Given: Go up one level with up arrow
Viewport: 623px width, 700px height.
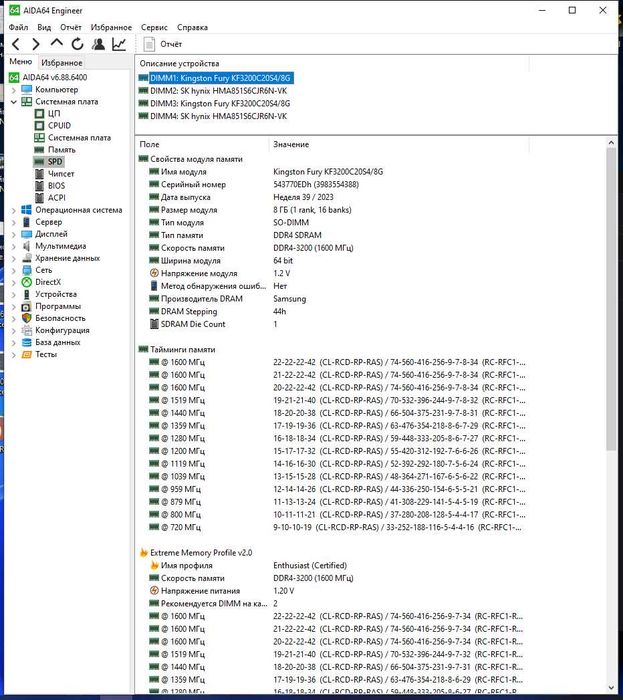Looking at the screenshot, I should click(x=56, y=43).
